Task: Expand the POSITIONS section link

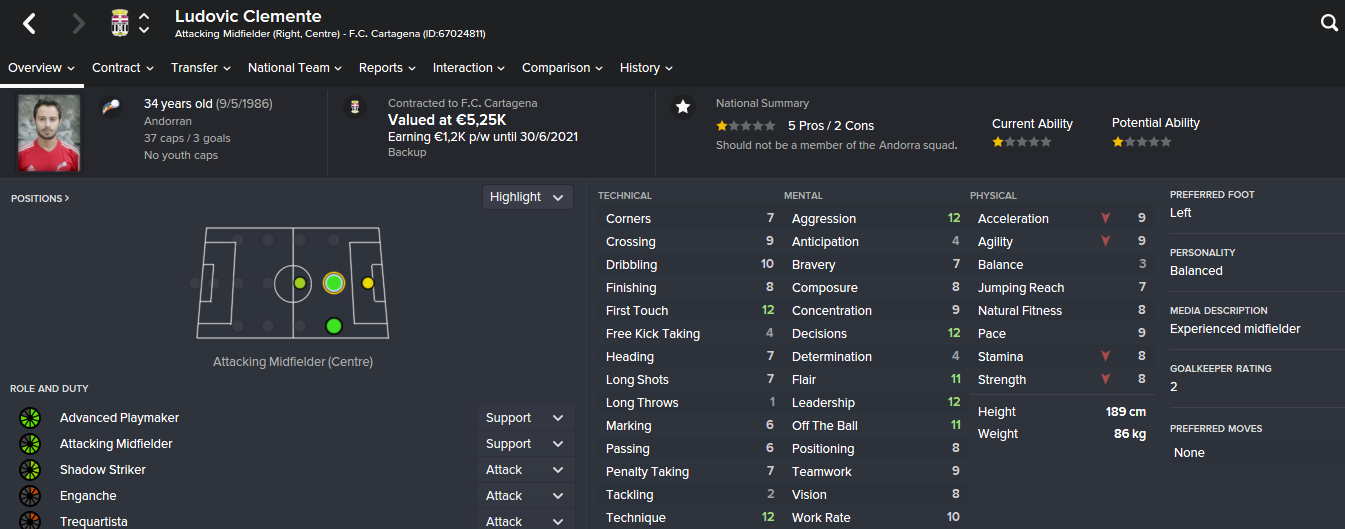Action: click(40, 198)
